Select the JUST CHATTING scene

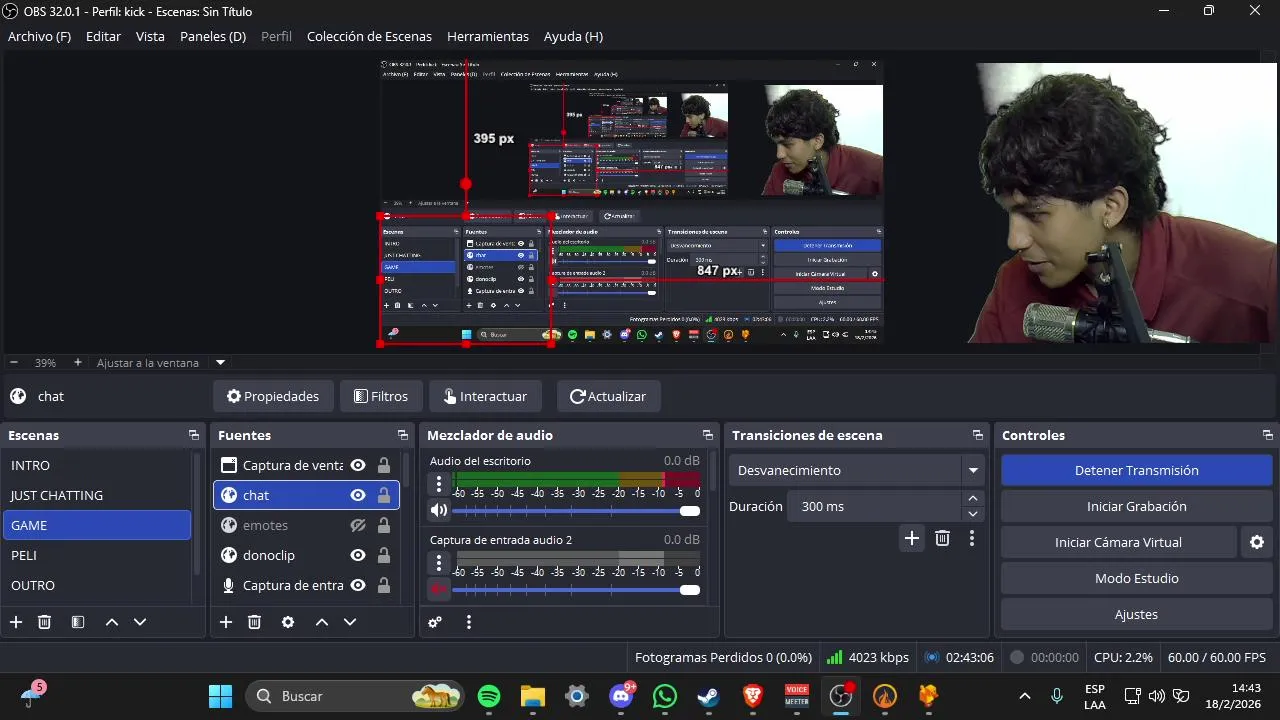(x=97, y=495)
